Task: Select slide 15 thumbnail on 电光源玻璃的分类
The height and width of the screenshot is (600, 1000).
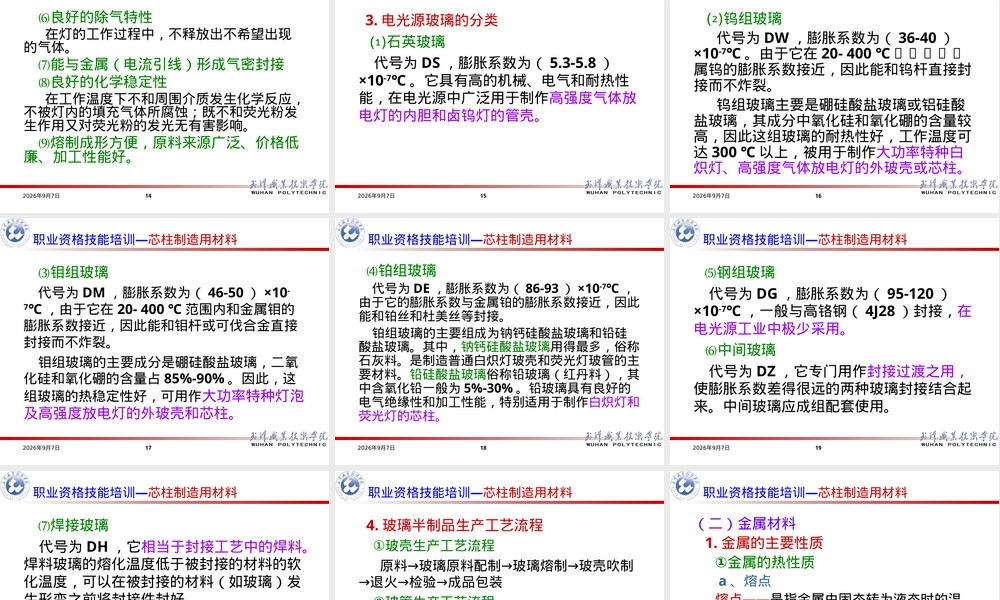Action: click(x=499, y=106)
